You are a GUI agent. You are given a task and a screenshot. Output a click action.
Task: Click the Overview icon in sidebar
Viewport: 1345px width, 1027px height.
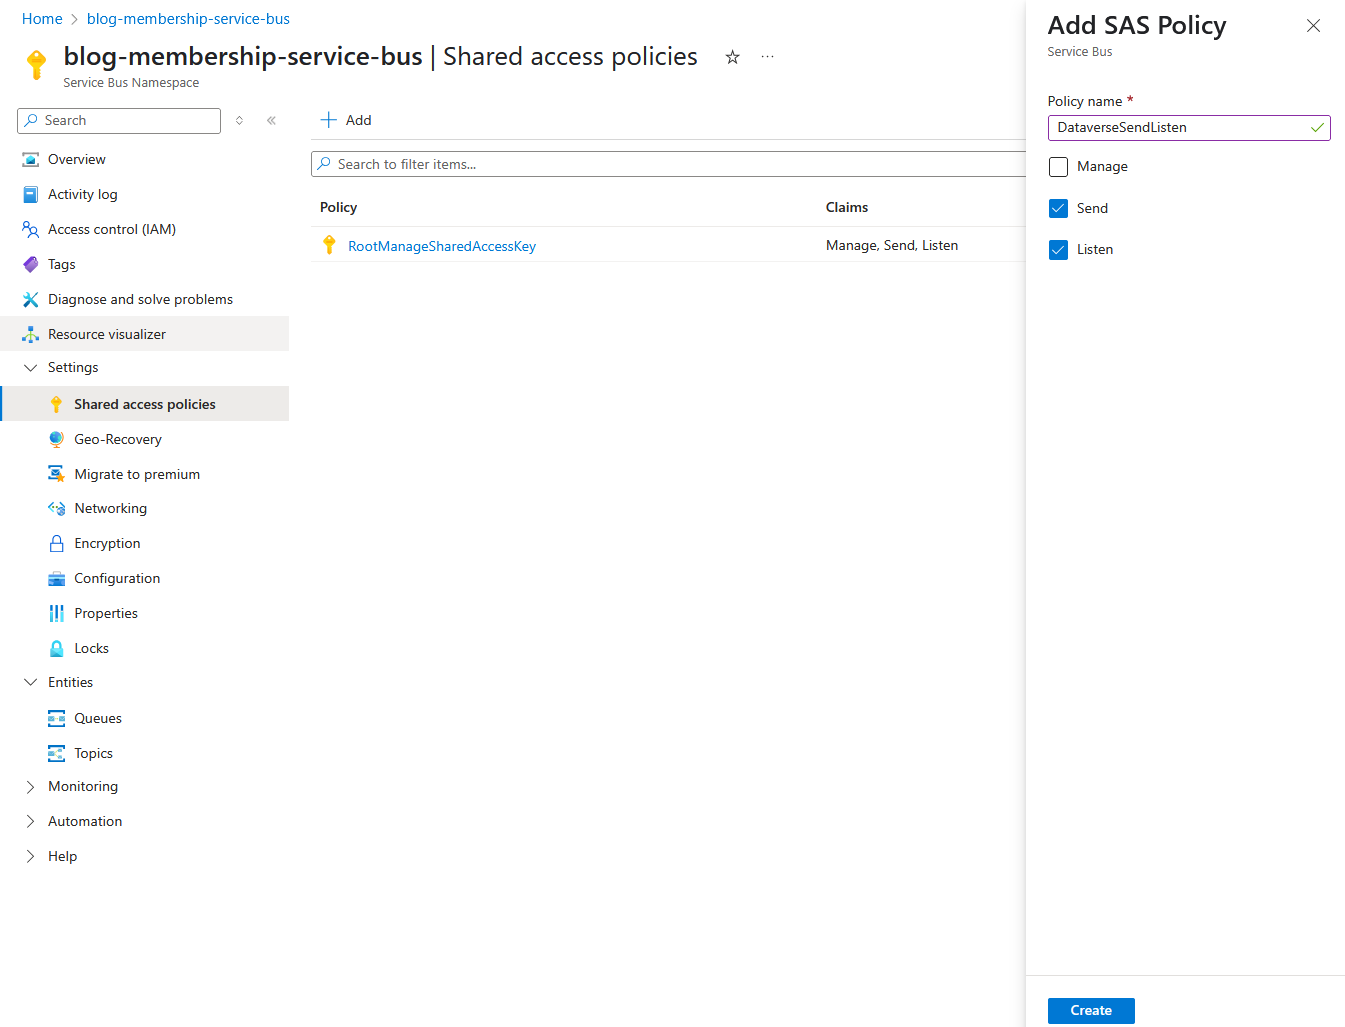coord(31,160)
